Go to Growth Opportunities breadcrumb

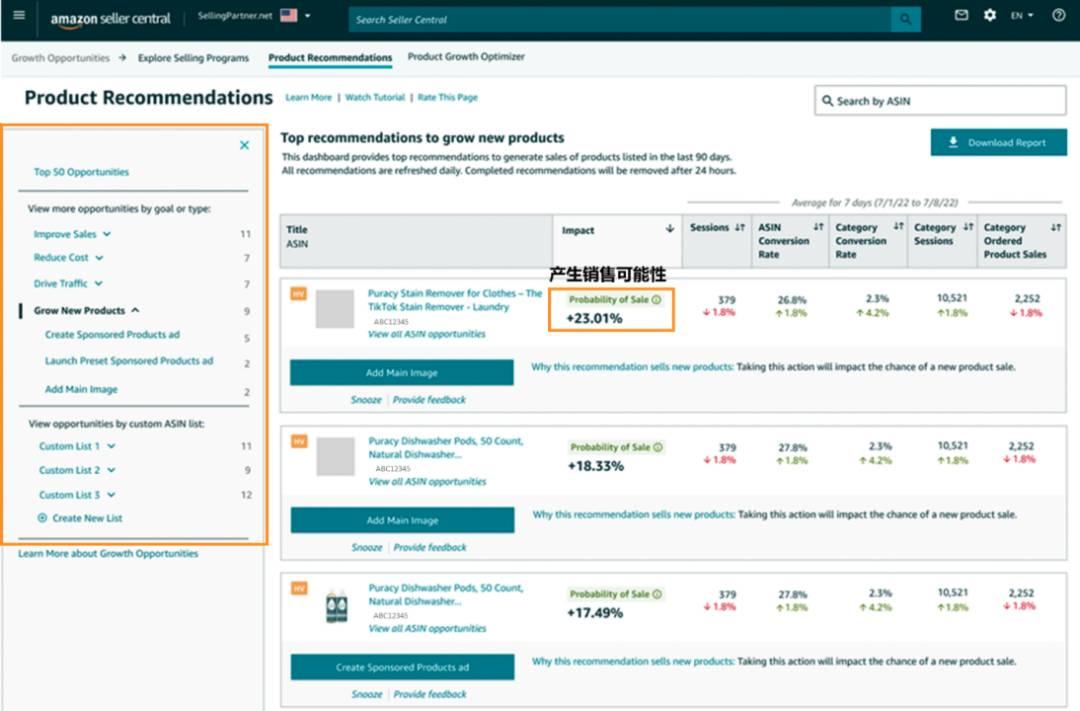pyautogui.click(x=61, y=58)
